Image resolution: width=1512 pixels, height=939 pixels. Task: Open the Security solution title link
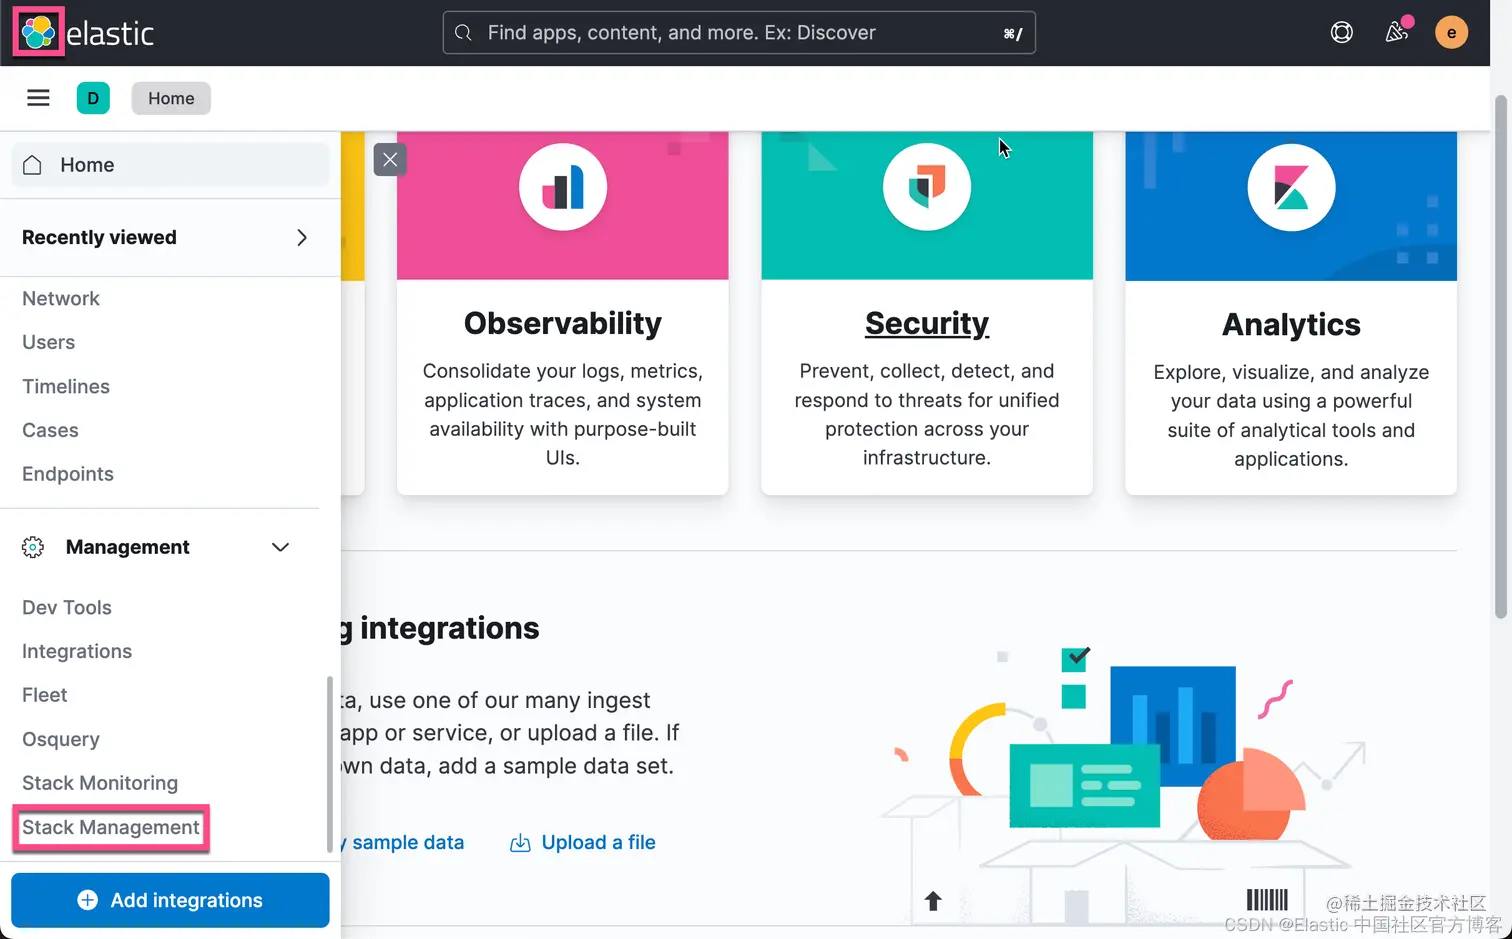click(x=927, y=323)
